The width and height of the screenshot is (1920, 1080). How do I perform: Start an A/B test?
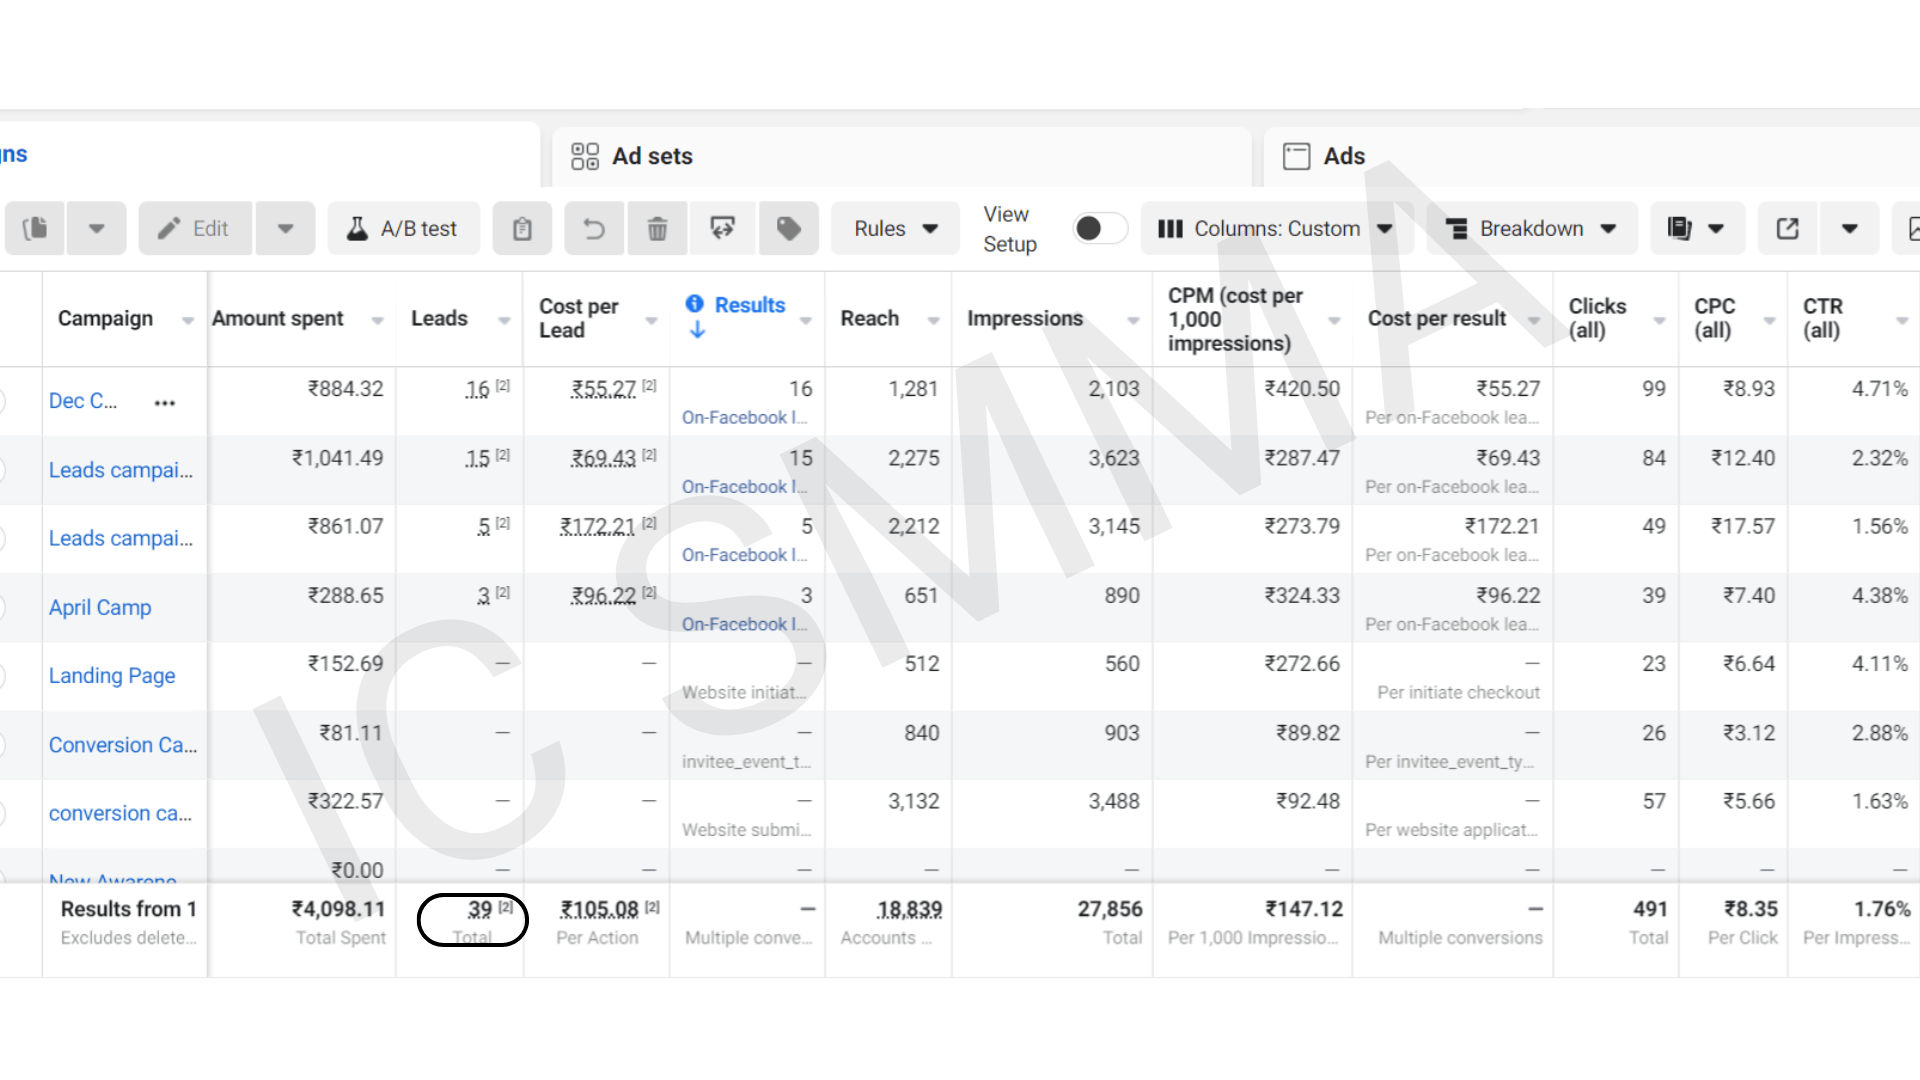(x=403, y=229)
